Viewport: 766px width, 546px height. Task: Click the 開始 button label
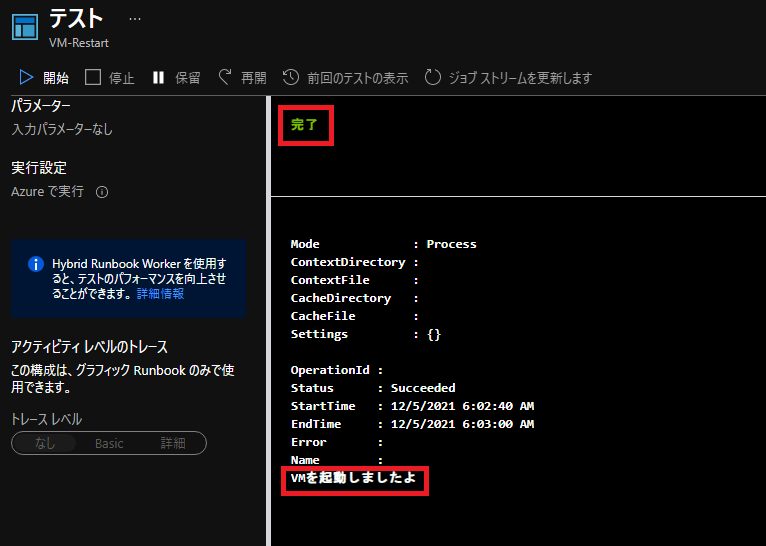tap(56, 78)
